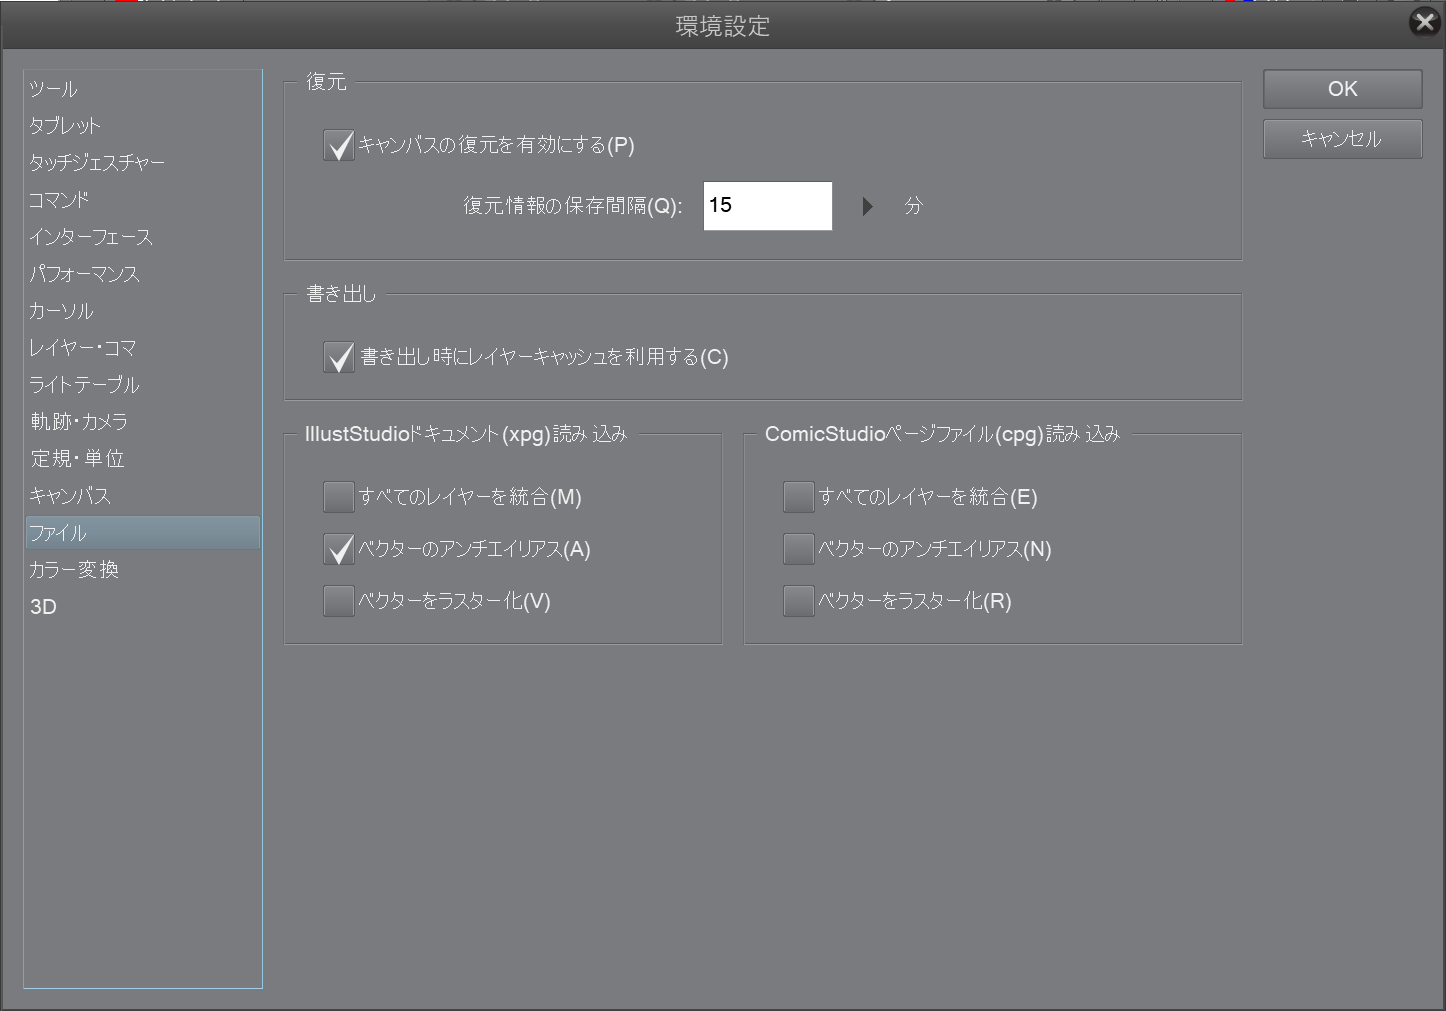1446x1011 pixels.
Task: Tick ベクターをラスター化(R) checkbox
Action: tap(799, 601)
